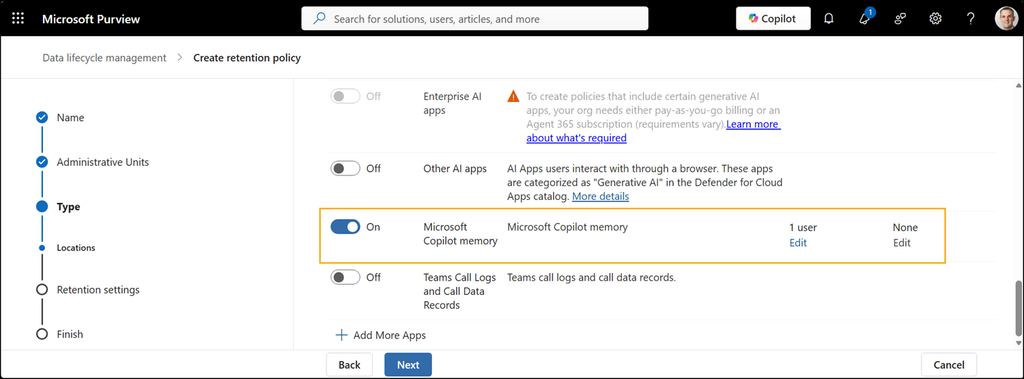Turn off the Microsoft Copilot memory switch
1024x379 pixels.
[x=345, y=227]
